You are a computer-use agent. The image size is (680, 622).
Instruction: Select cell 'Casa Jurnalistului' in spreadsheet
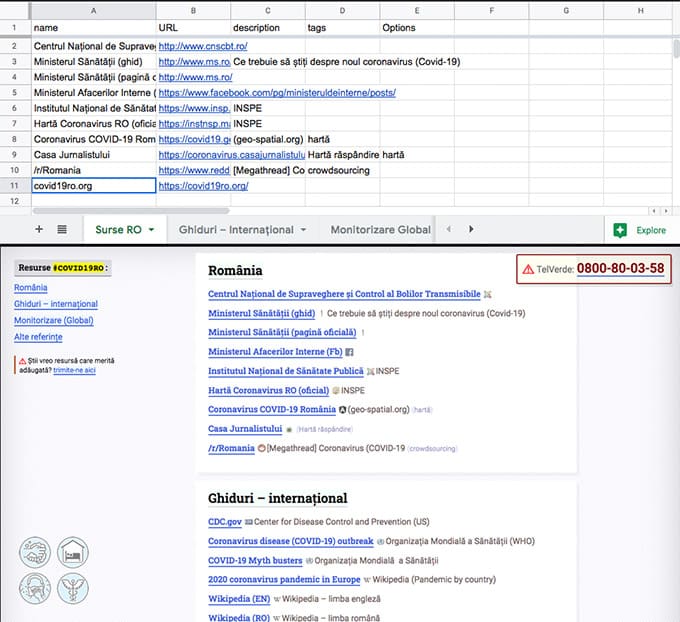93,155
